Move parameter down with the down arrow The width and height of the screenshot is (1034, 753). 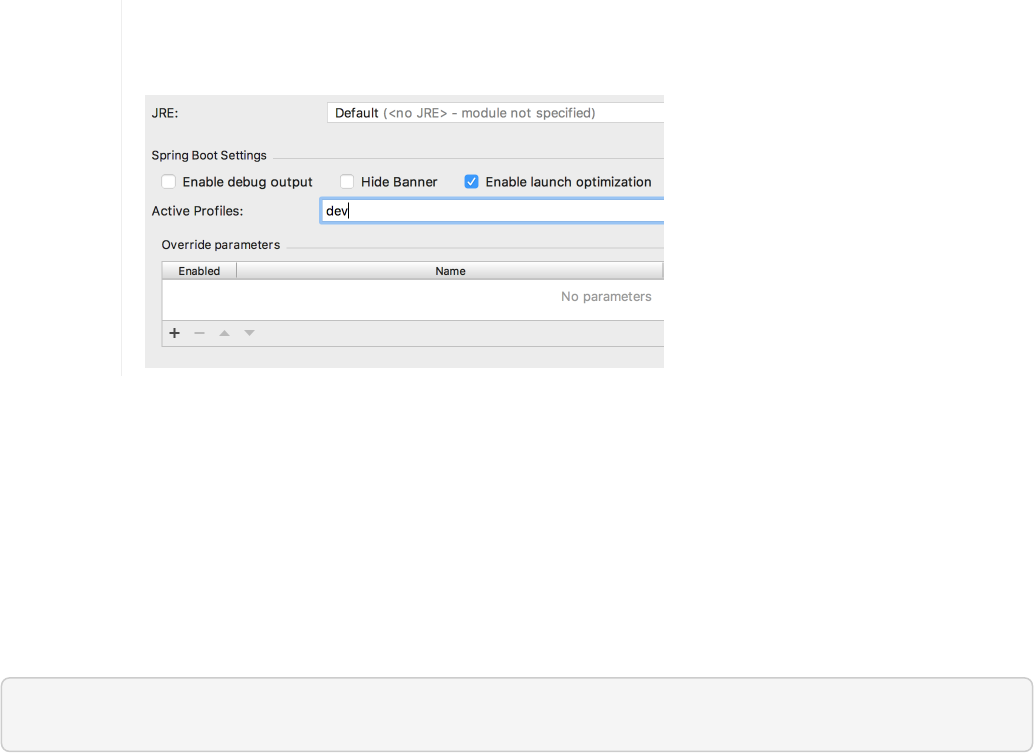click(249, 333)
